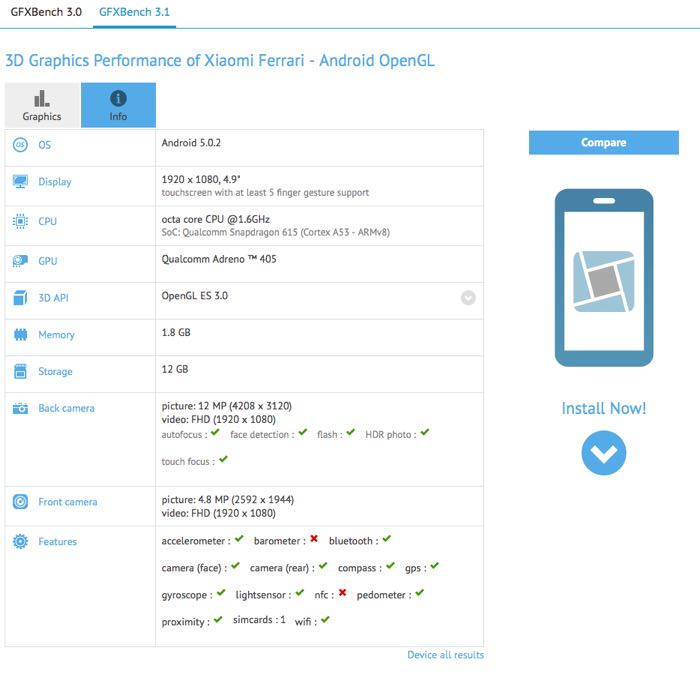The image size is (700, 687).
Task: Click the Storage row label
Action: 55,371
